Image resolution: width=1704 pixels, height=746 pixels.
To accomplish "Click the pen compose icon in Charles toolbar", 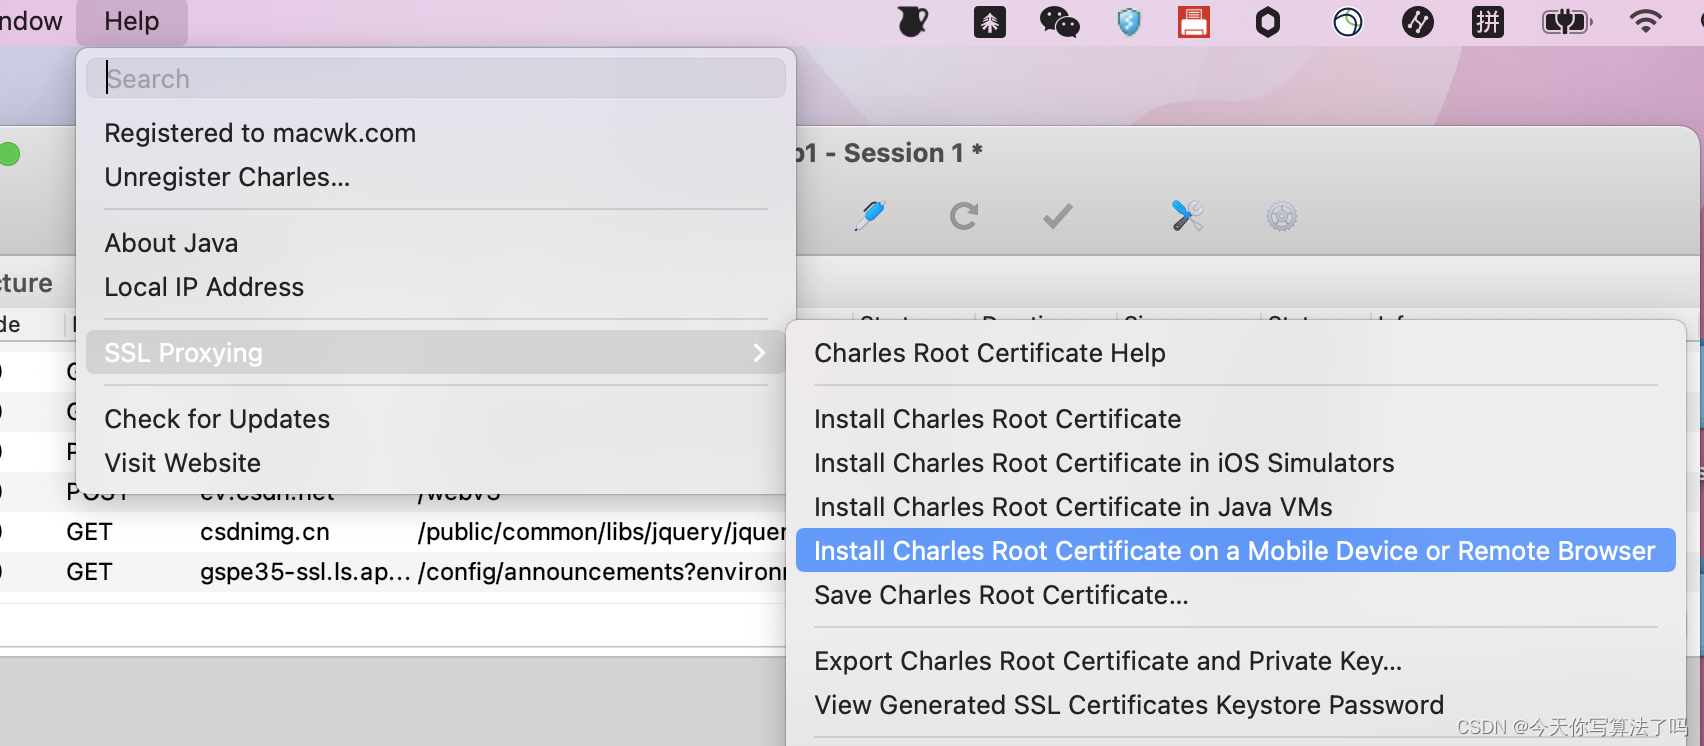I will [870, 216].
